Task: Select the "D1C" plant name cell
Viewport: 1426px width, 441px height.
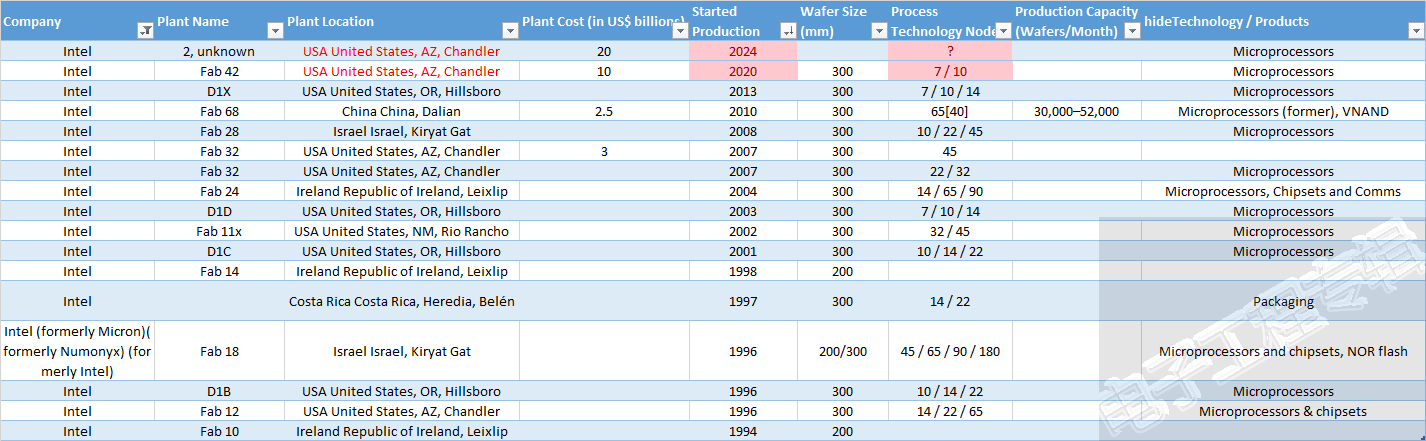Action: point(219,251)
